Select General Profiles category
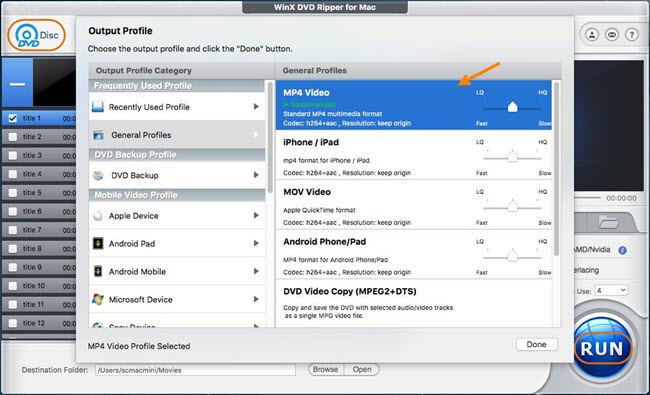 (x=177, y=134)
